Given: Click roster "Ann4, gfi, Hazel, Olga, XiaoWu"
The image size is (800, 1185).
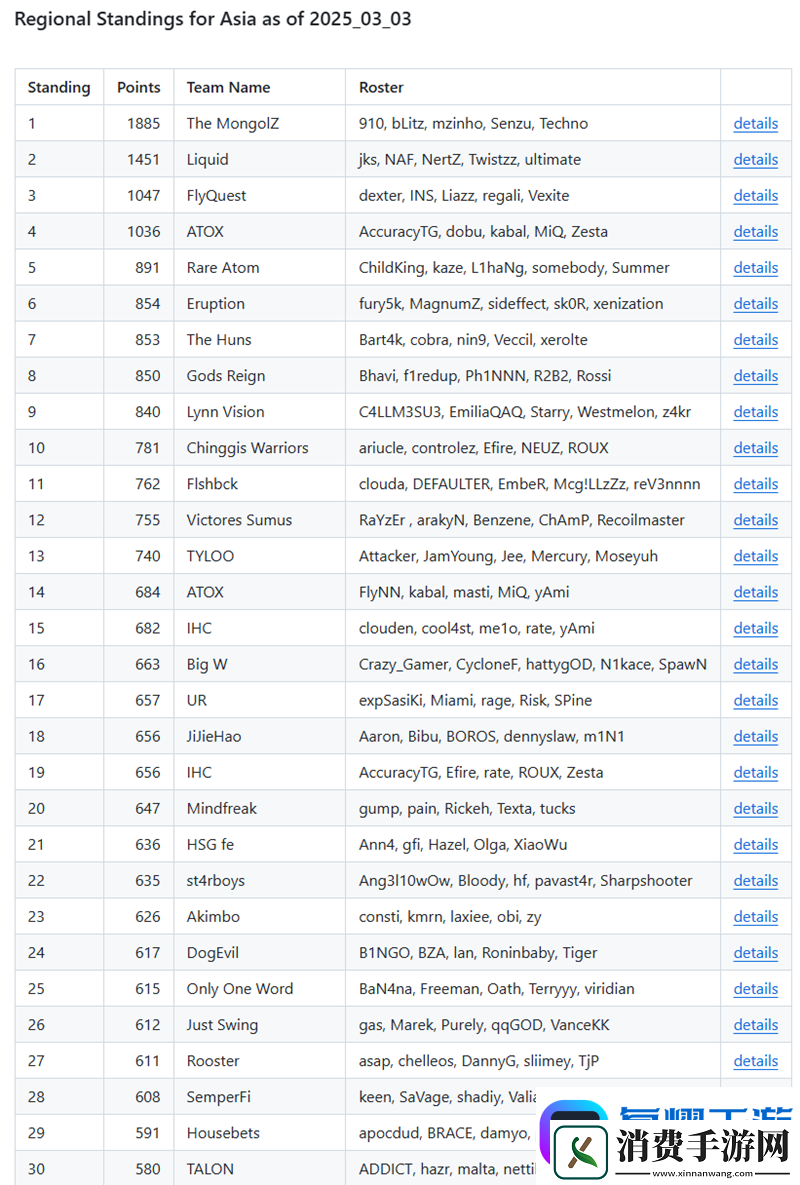Looking at the screenshot, I should coord(463,845).
